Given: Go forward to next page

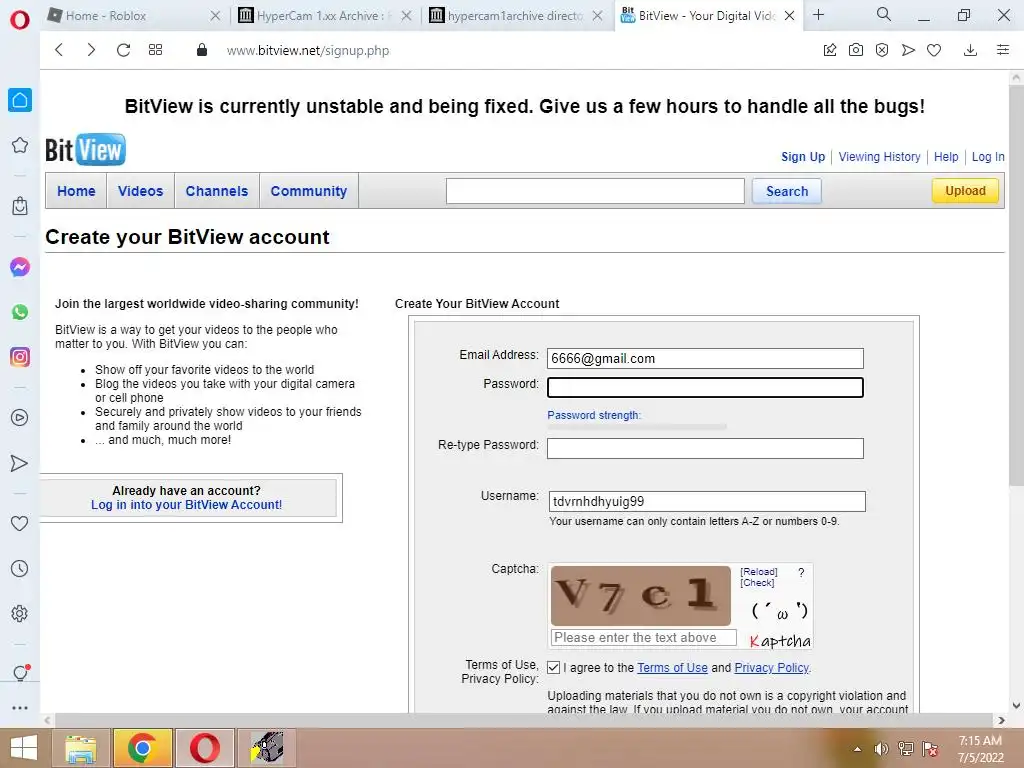Looking at the screenshot, I should [91, 50].
